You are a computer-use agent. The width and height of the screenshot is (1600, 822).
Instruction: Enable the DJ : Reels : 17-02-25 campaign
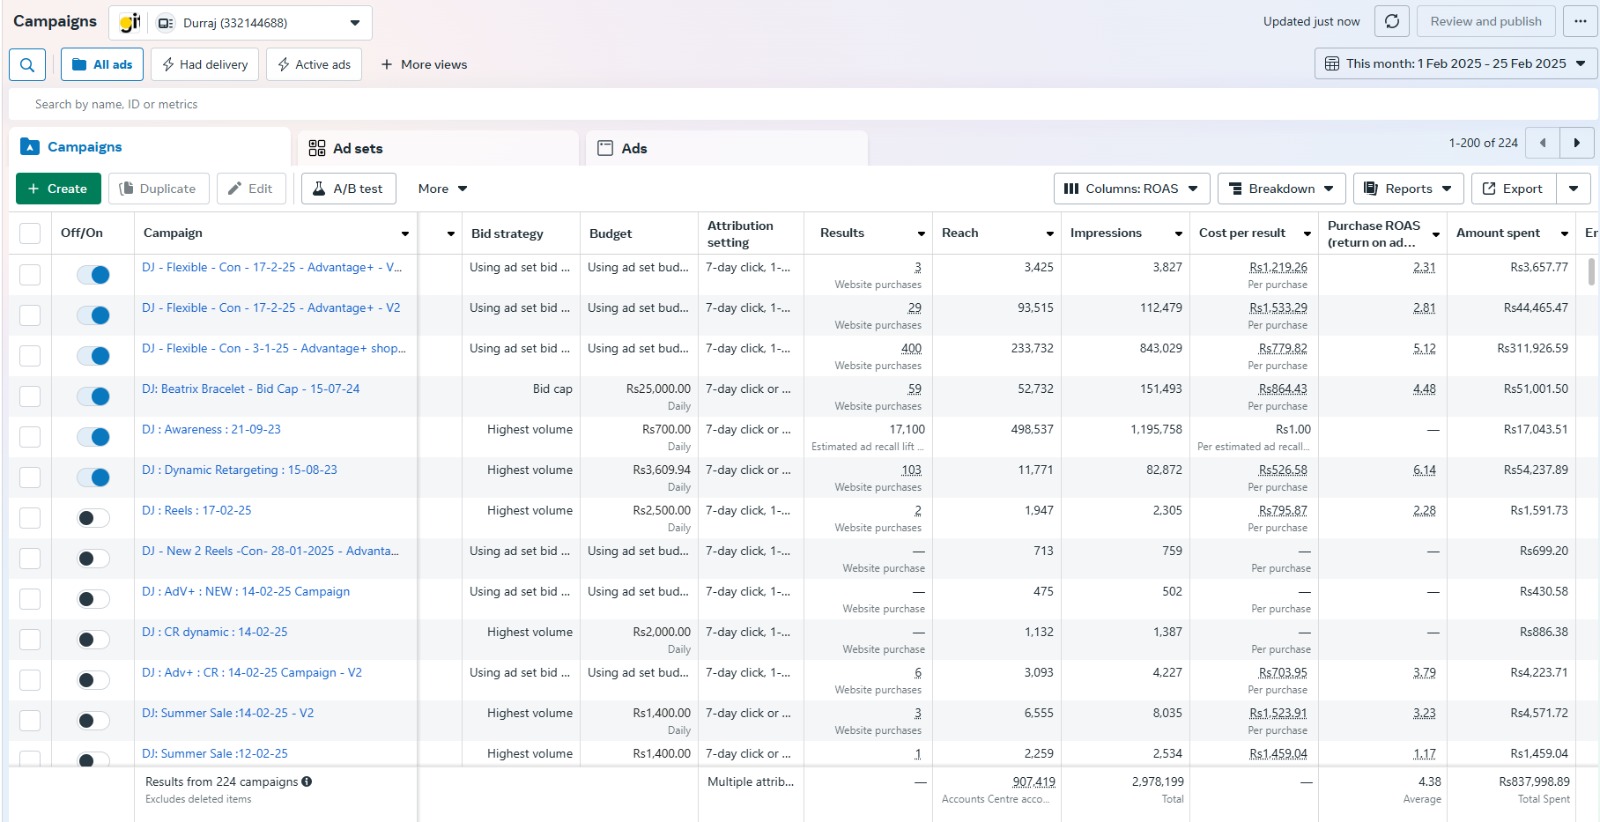[x=93, y=518]
